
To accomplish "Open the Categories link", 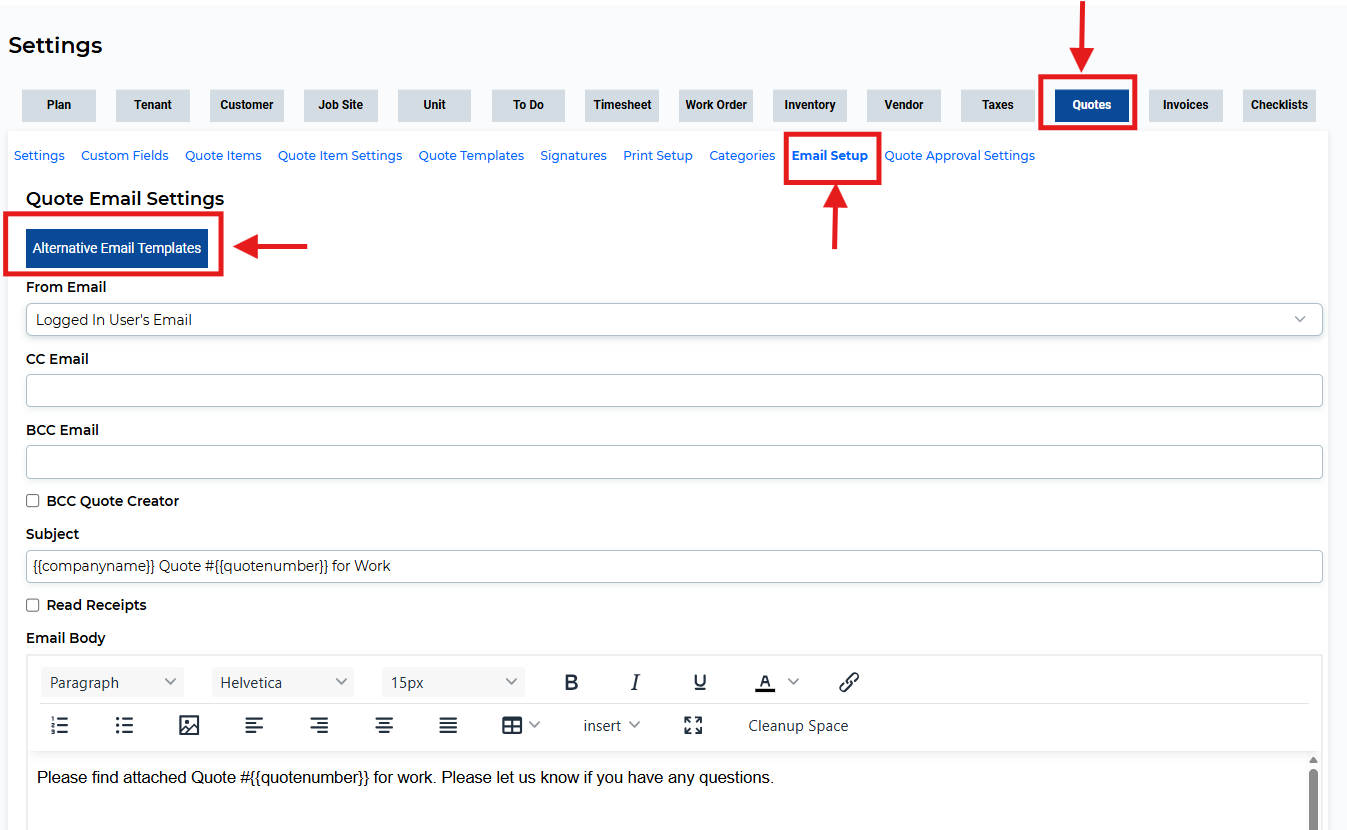I will point(742,156).
